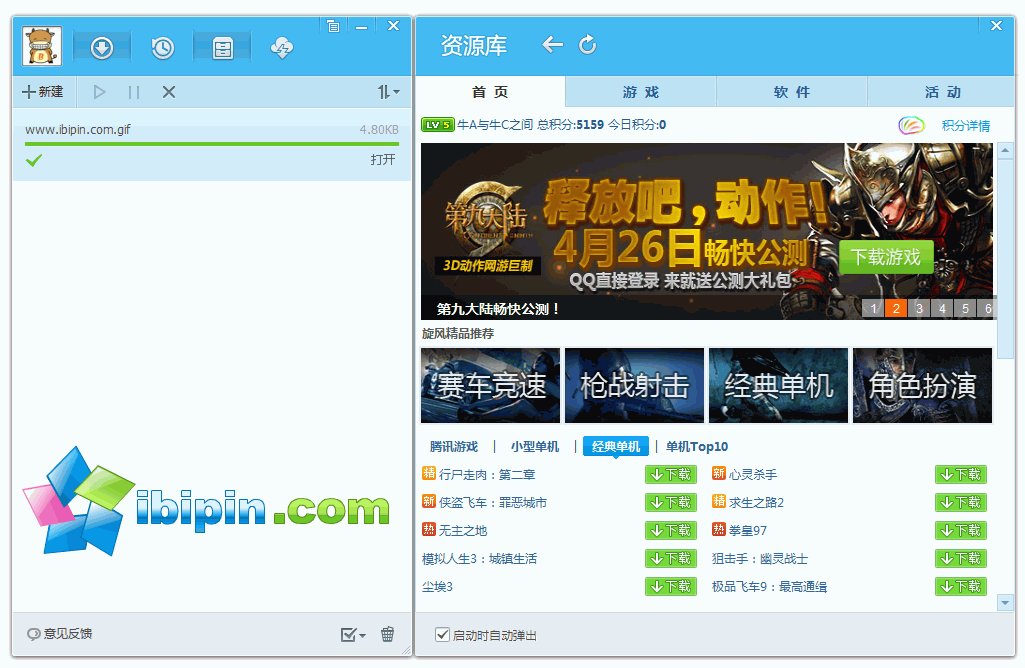Open the 经典单机 category thumbnail

[x=779, y=386]
